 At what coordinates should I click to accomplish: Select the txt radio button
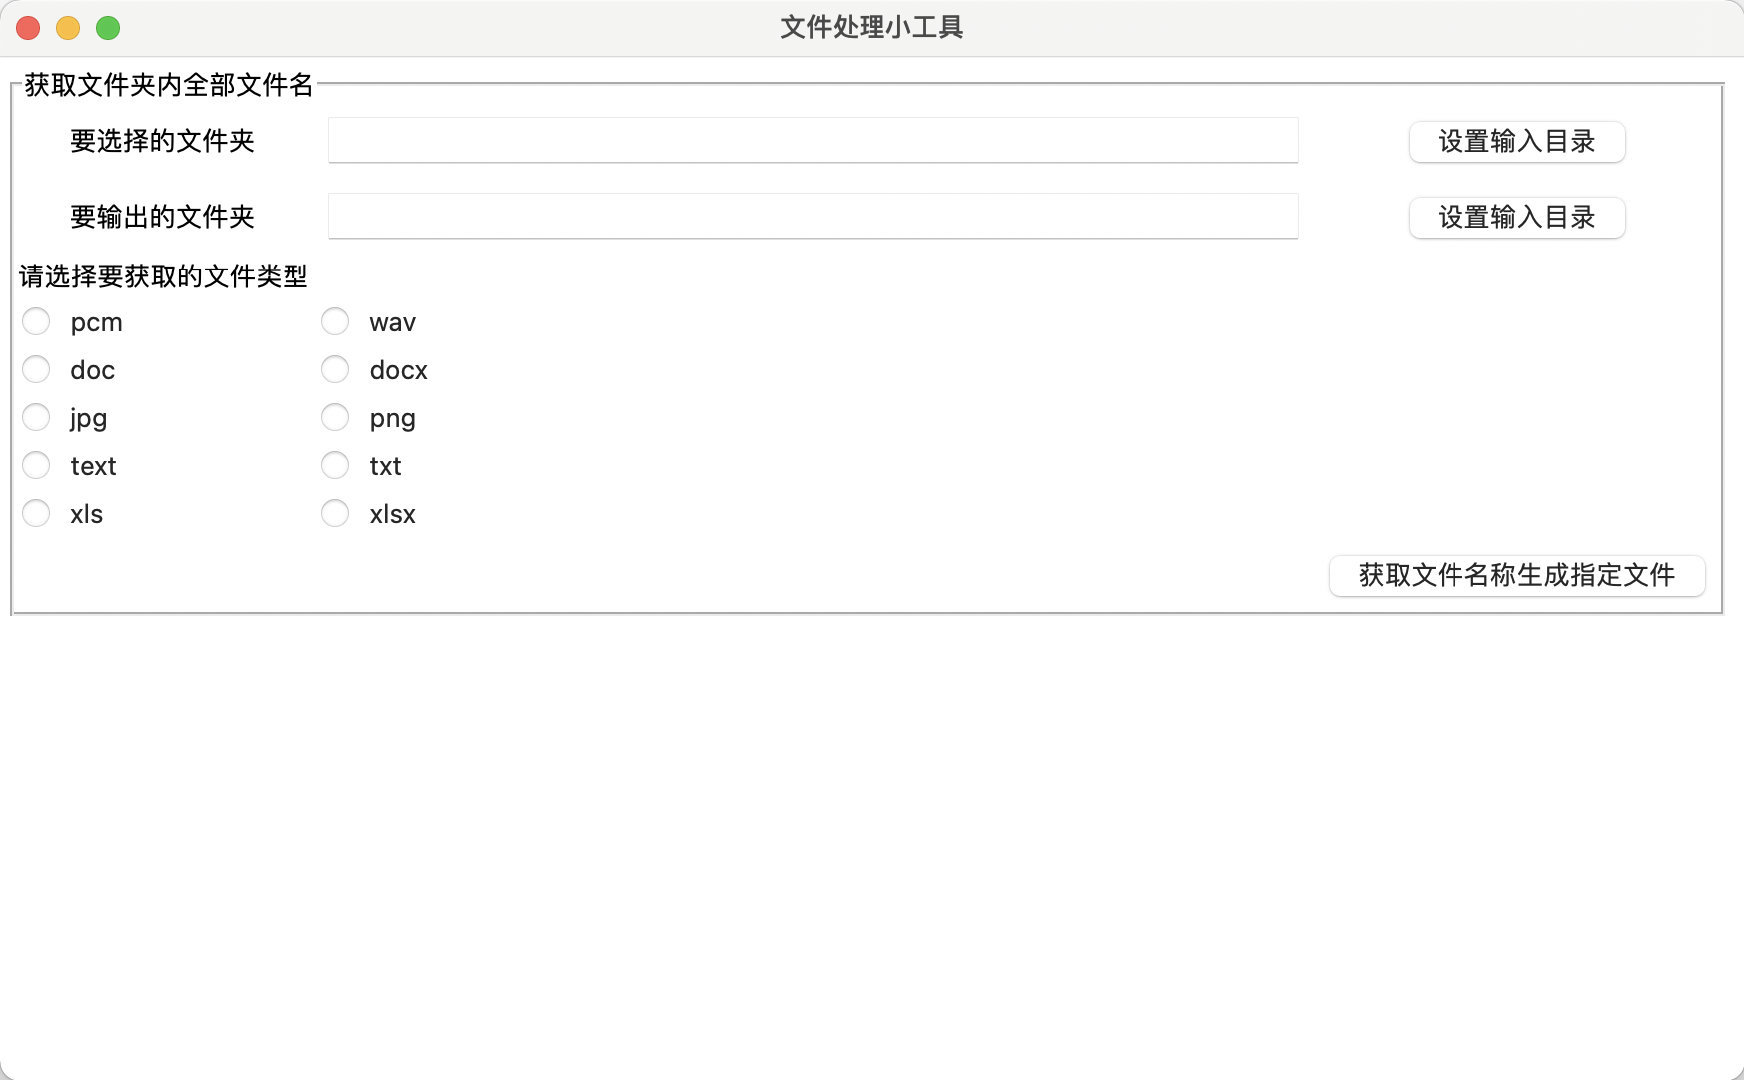coord(335,465)
